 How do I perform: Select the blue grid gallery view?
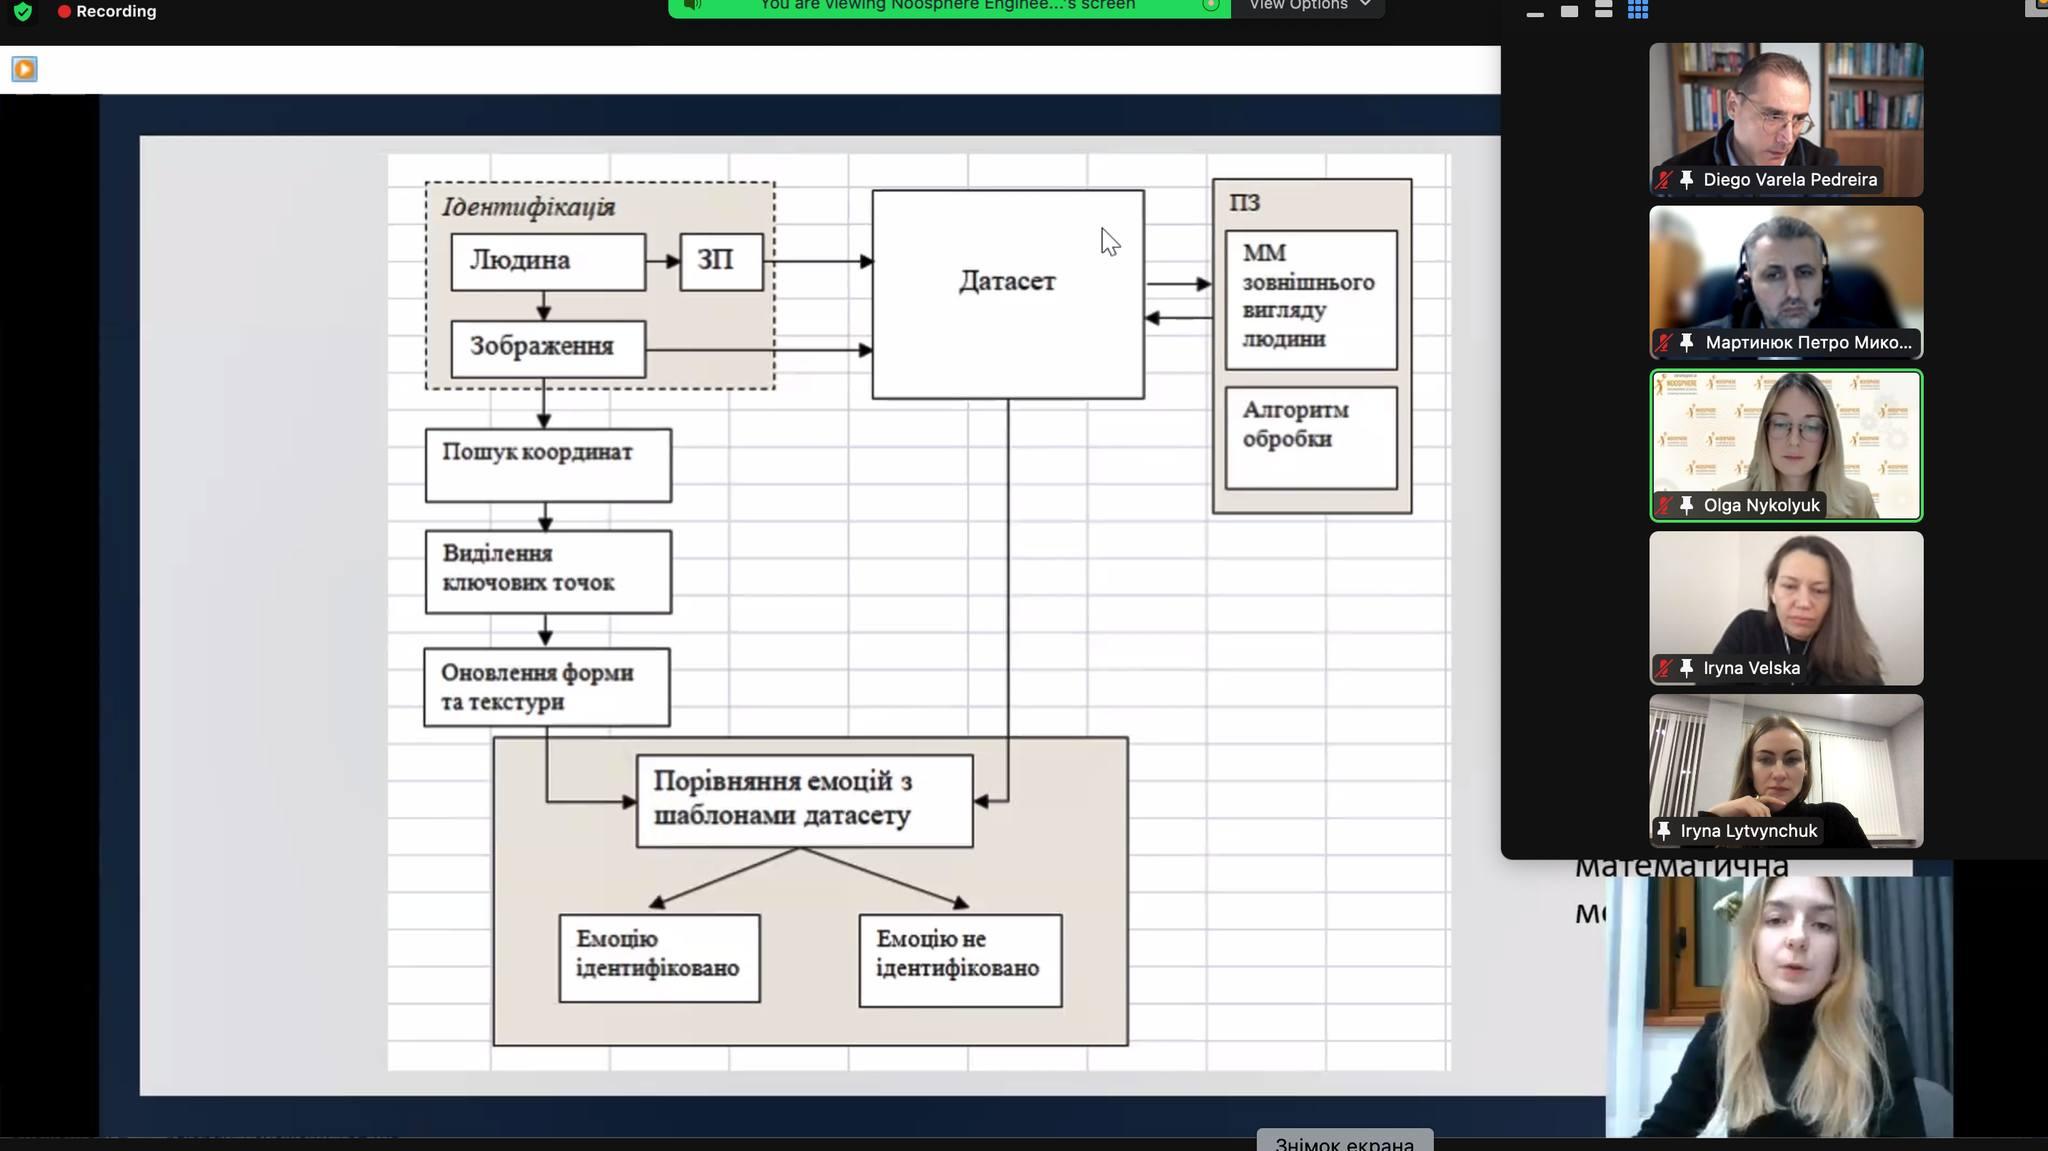click(1638, 10)
